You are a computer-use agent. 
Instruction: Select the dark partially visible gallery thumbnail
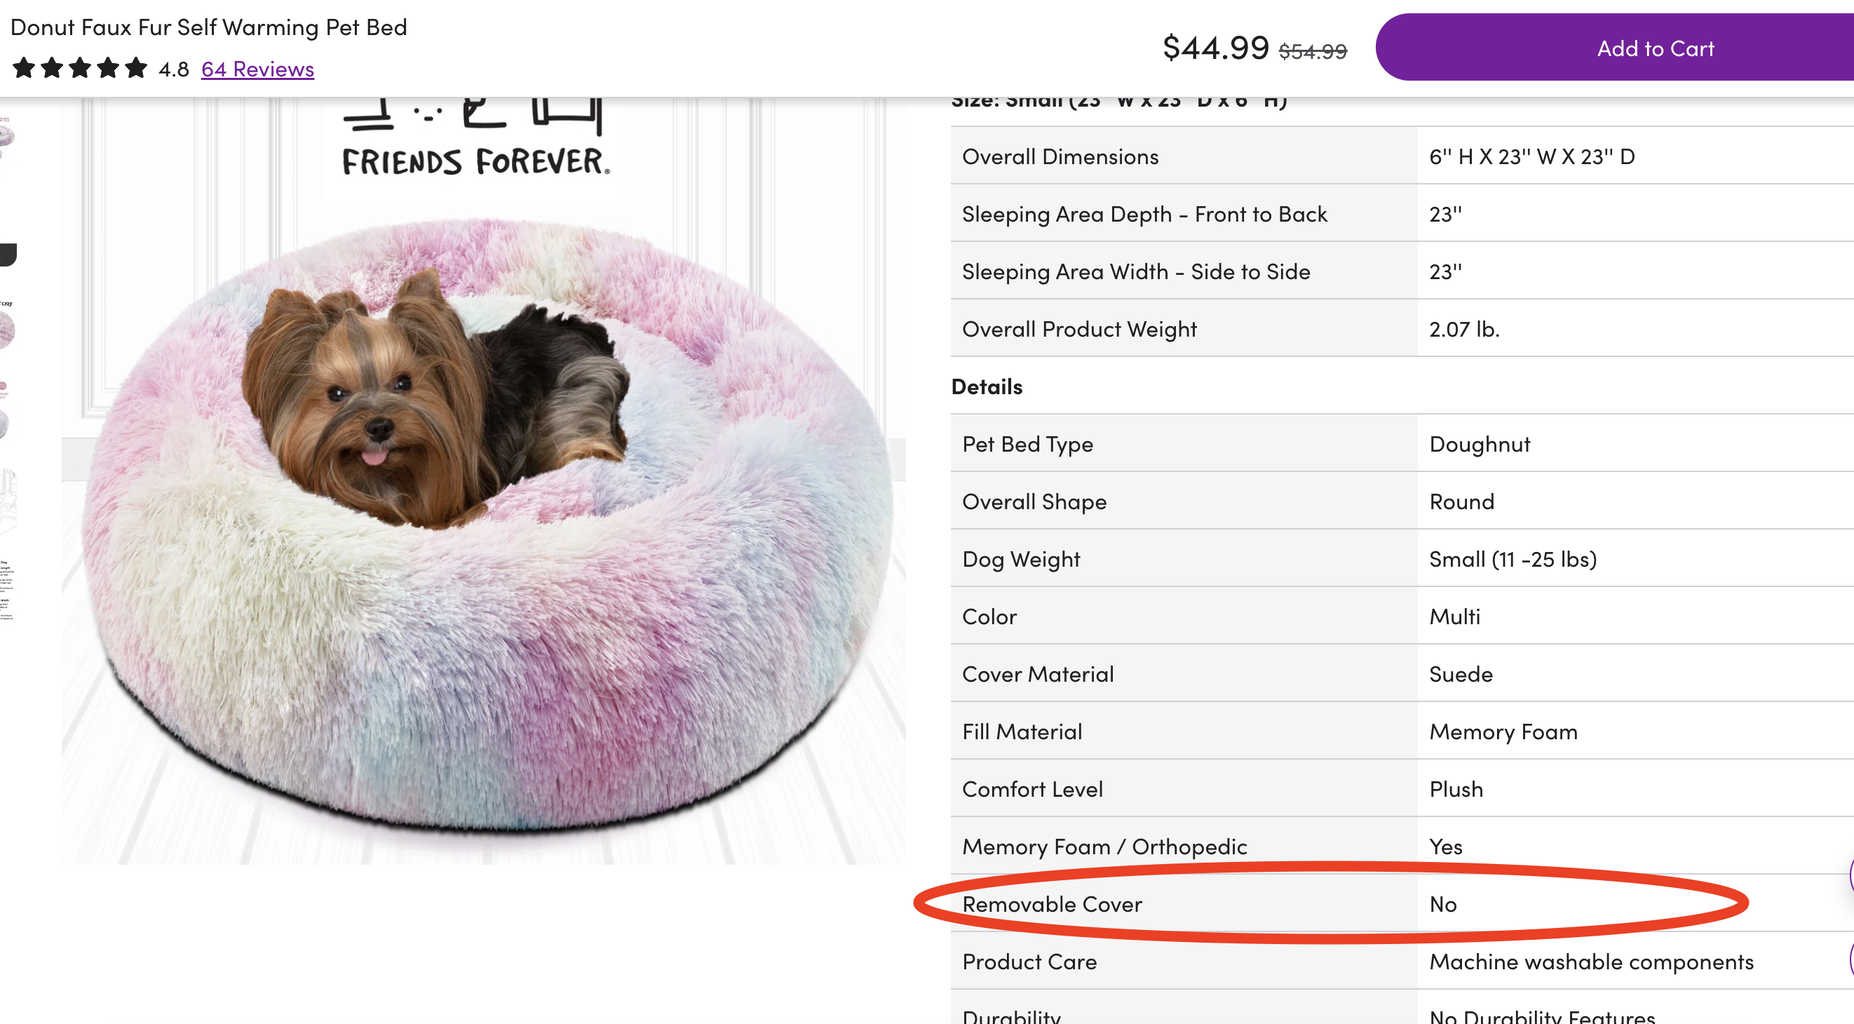tap(8, 254)
